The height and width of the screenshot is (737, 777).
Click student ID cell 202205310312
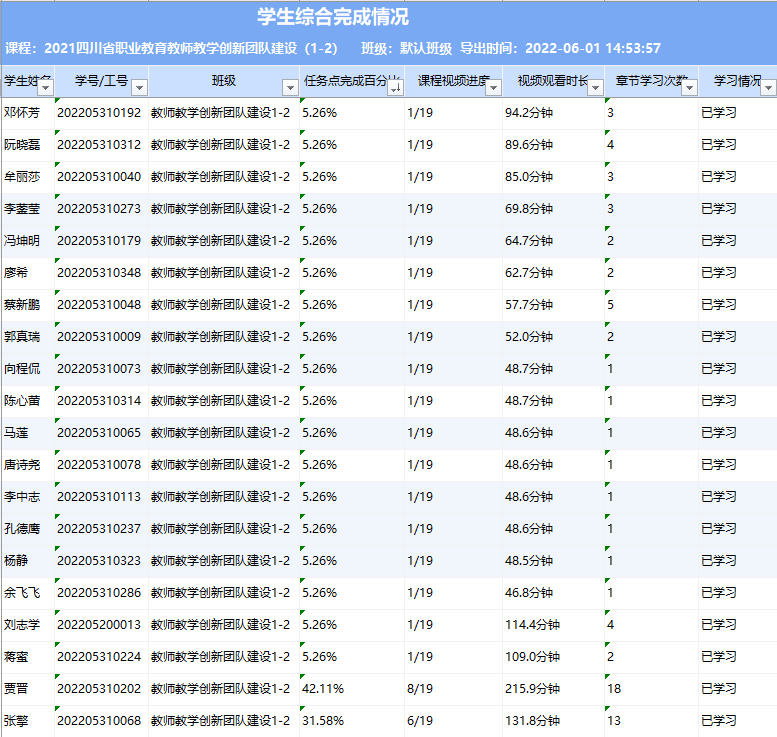[99, 145]
